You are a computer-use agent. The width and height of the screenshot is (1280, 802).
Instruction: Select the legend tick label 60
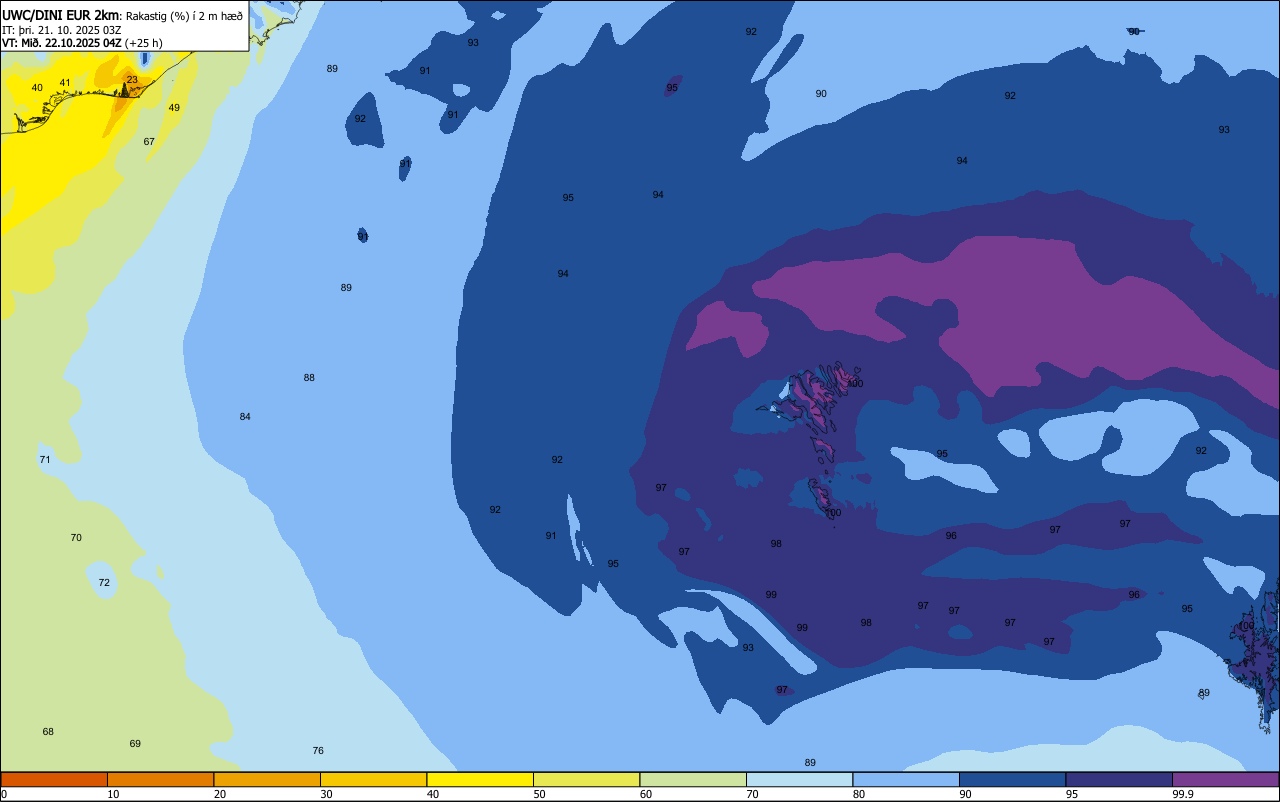tap(646, 794)
